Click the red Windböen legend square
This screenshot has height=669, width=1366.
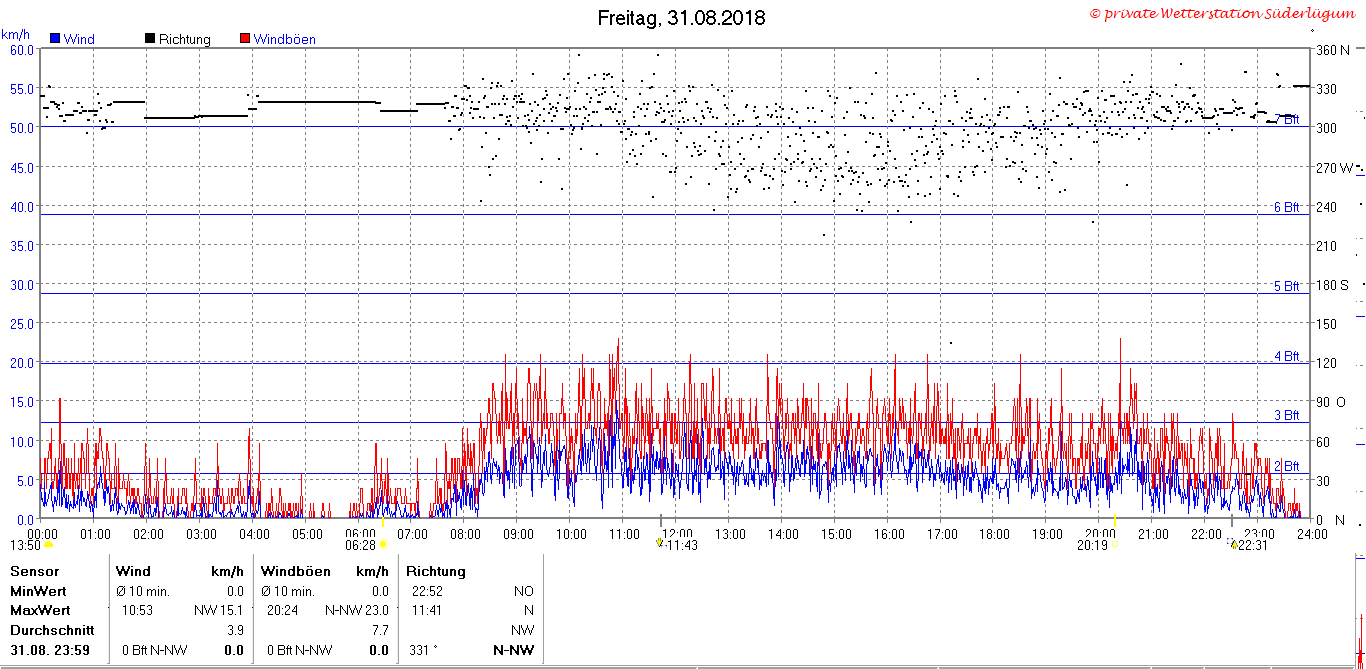(x=245, y=39)
